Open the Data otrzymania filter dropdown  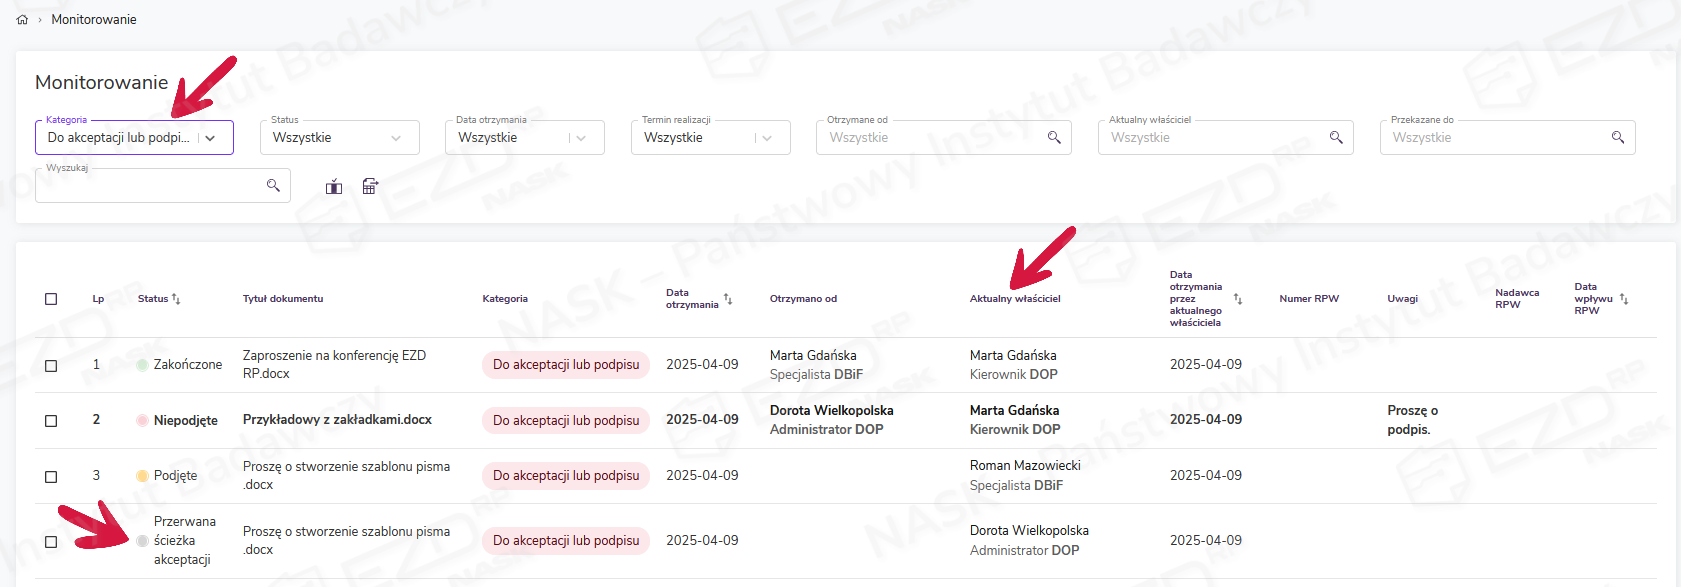[581, 138]
